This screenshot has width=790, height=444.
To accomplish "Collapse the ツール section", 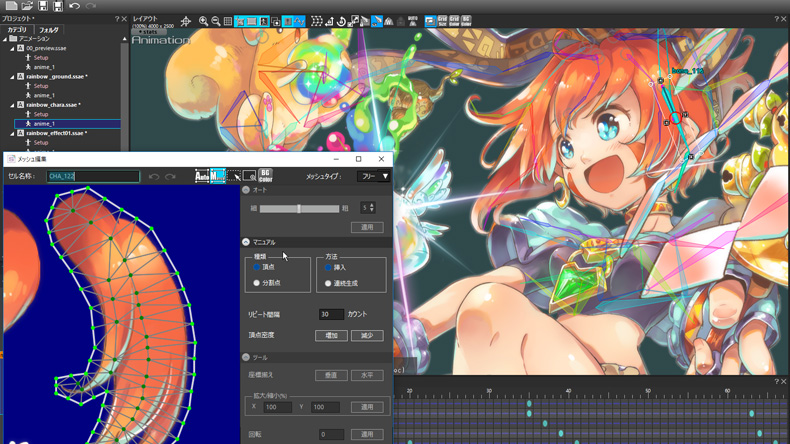I will tap(246, 357).
